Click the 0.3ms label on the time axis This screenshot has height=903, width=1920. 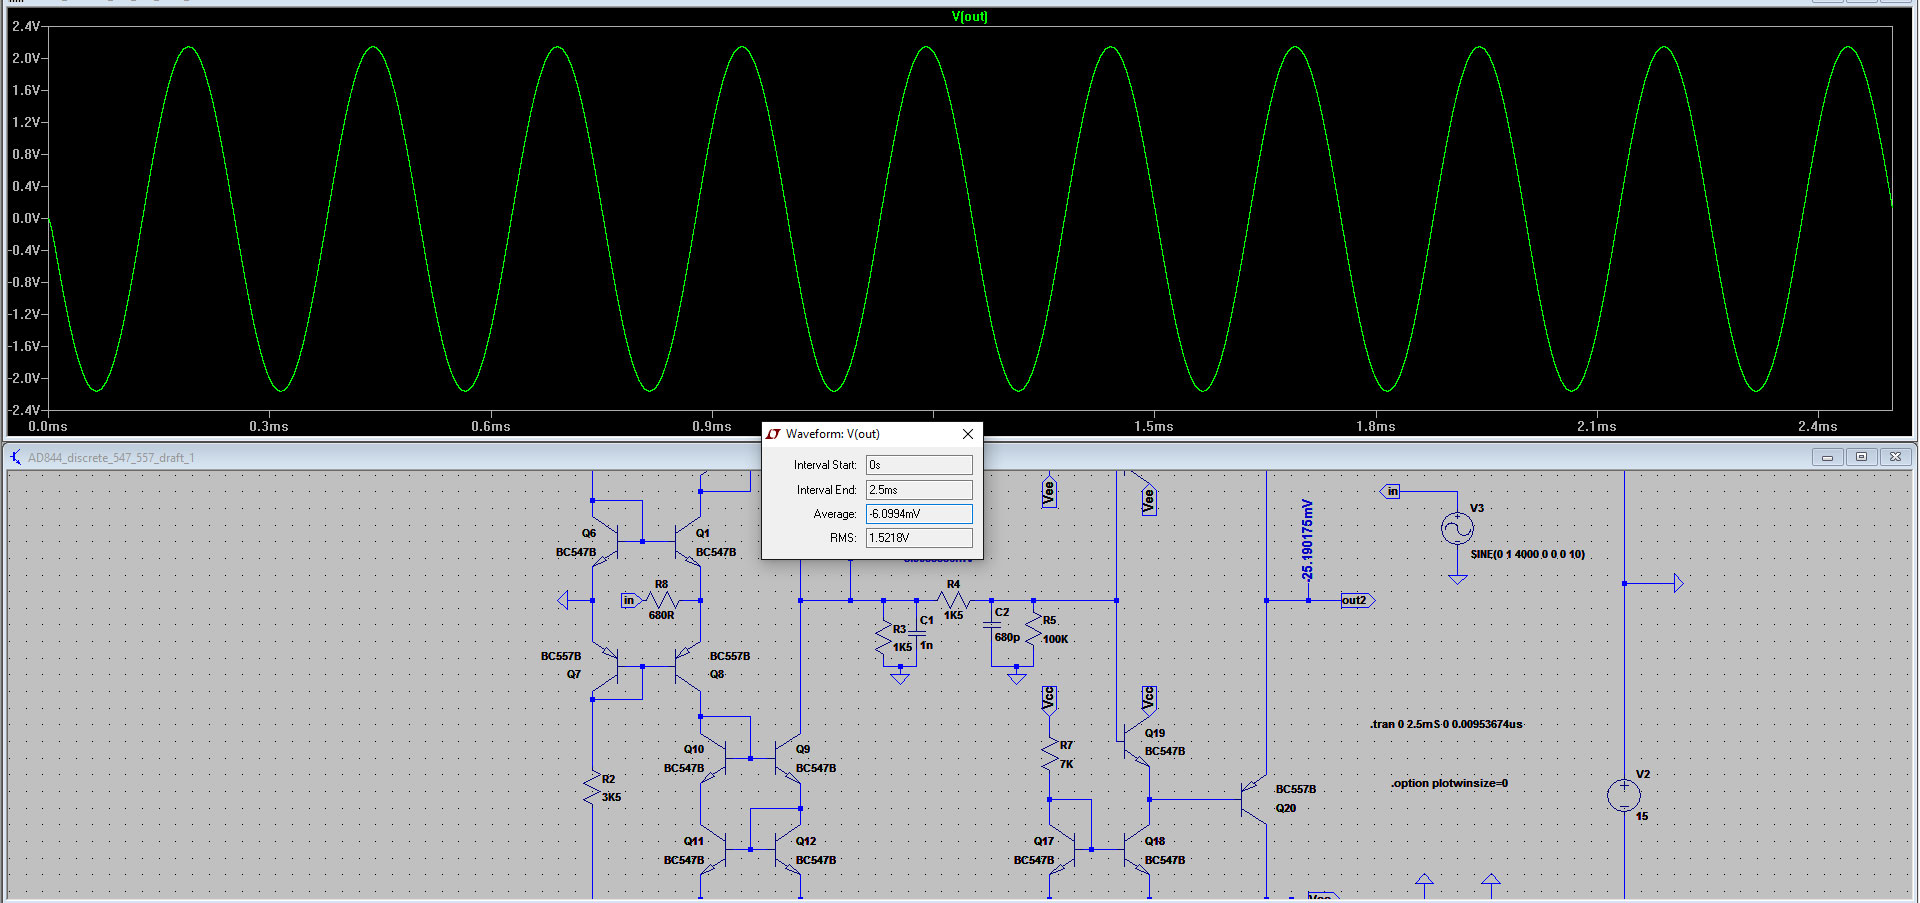[x=269, y=426]
